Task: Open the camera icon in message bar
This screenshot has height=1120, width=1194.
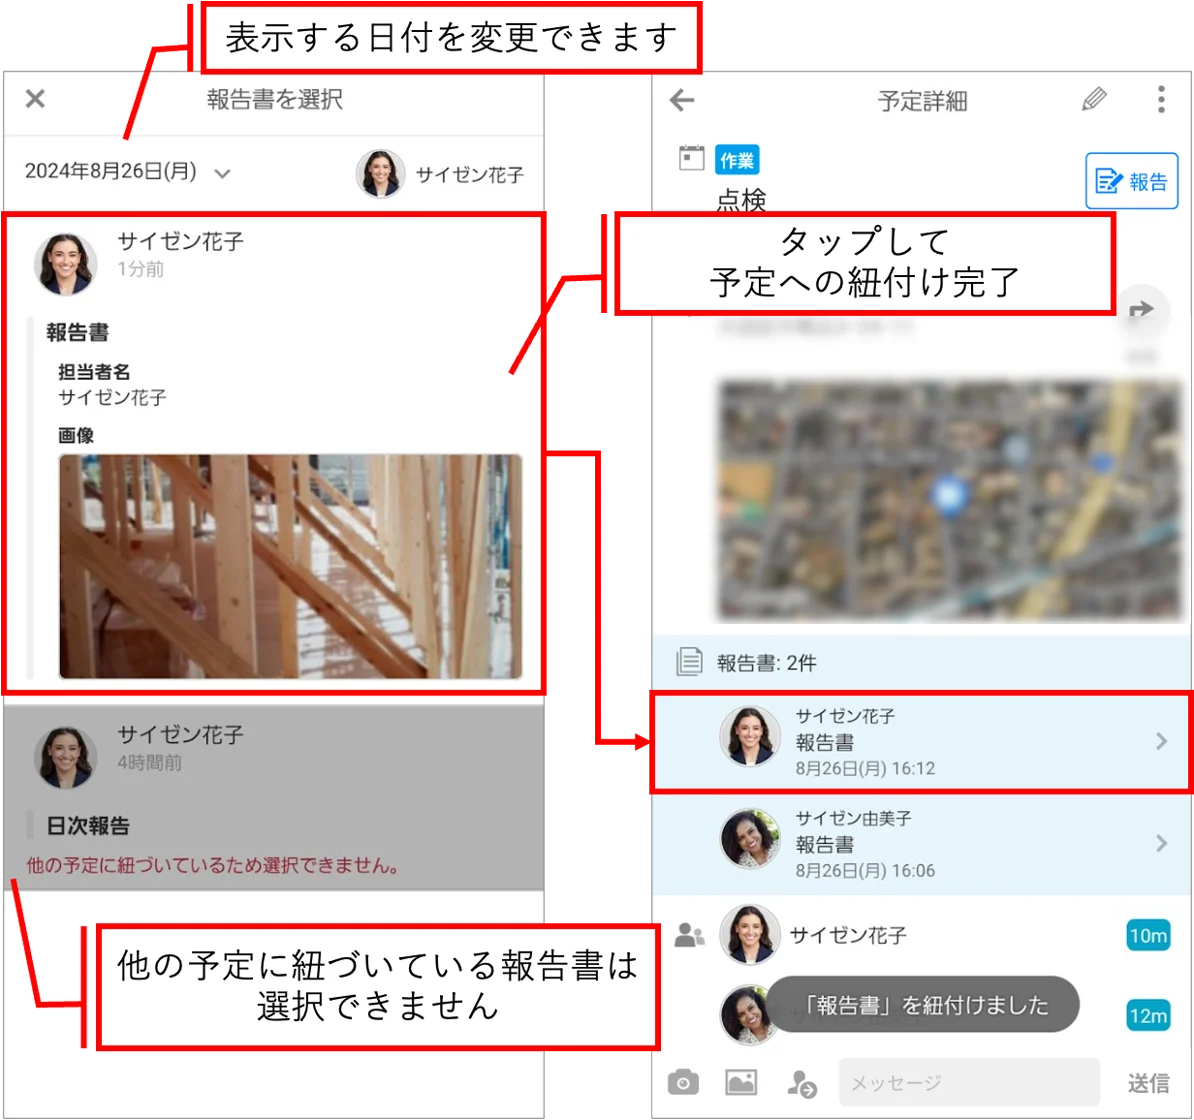Action: click(x=683, y=1082)
